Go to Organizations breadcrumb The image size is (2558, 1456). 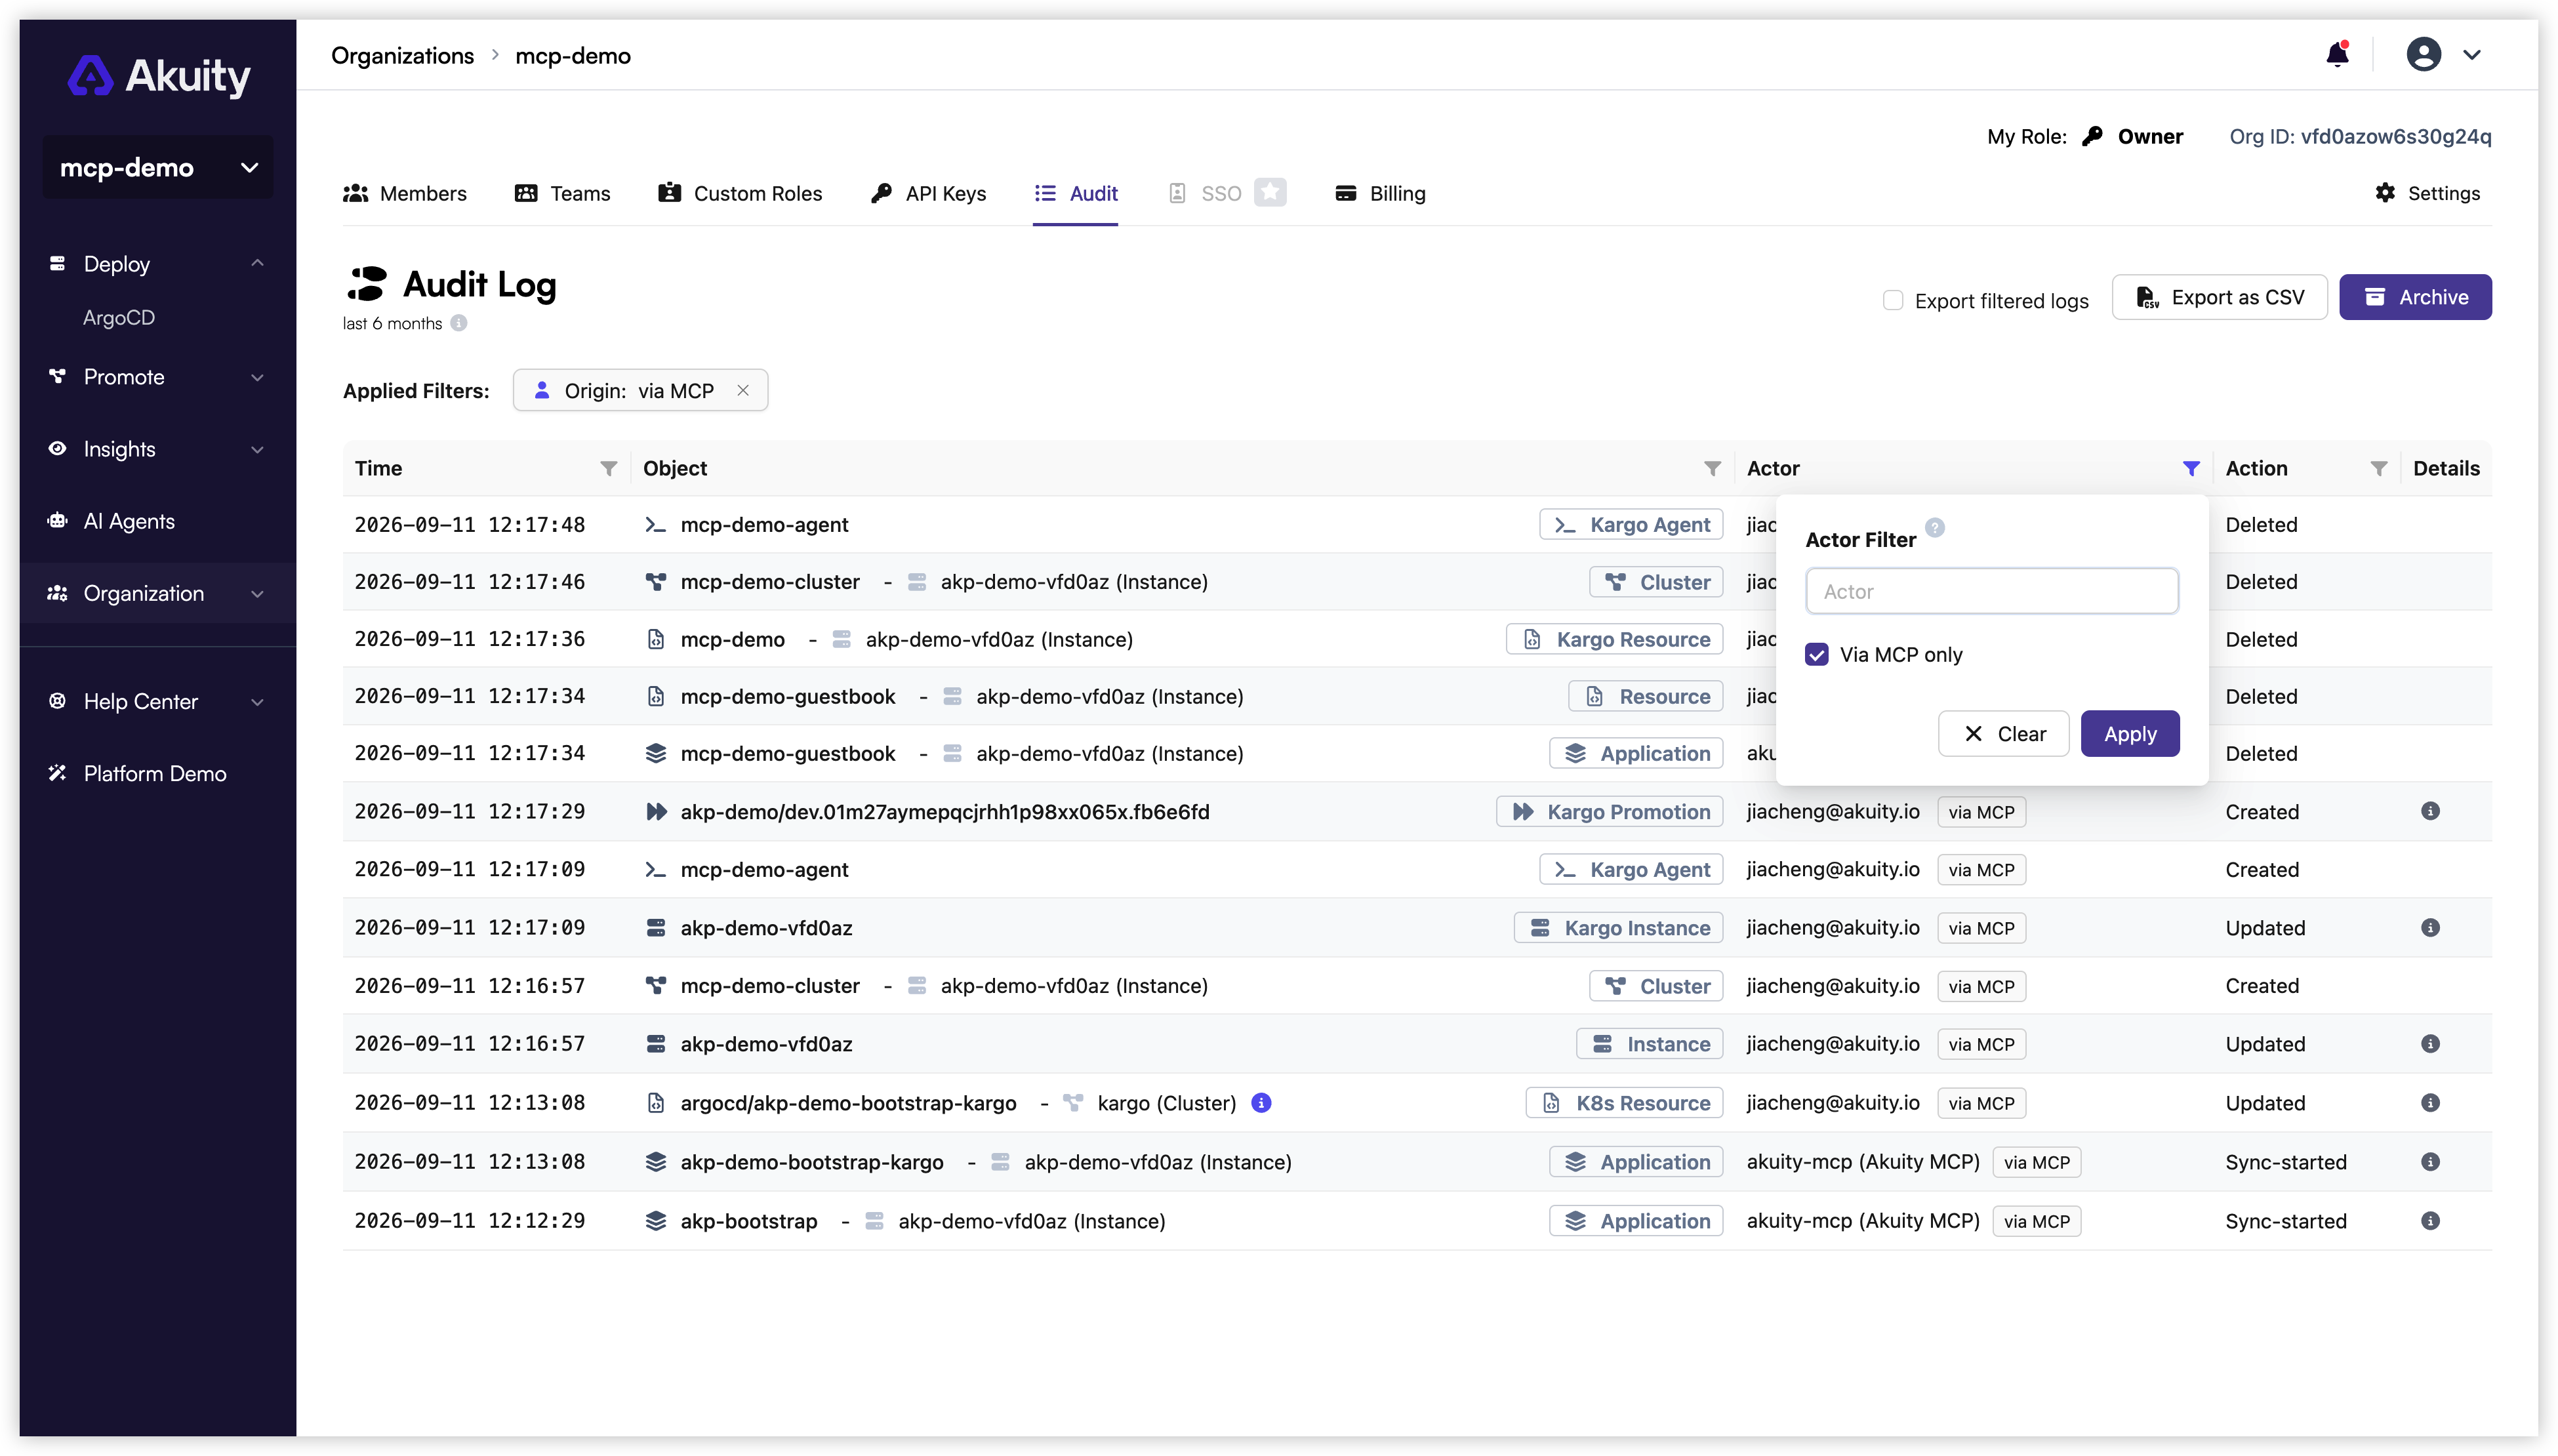pyautogui.click(x=402, y=55)
